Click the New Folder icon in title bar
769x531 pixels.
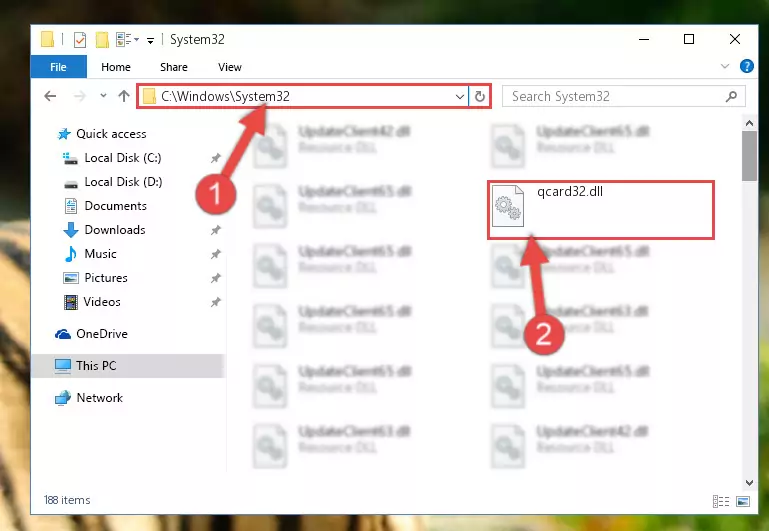102,40
